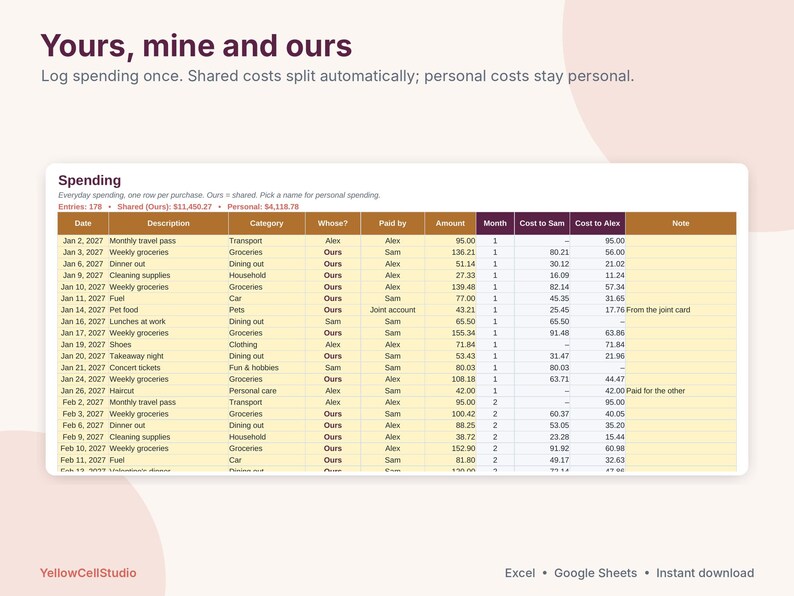Click the YellowCellStudio brand name

(88, 573)
